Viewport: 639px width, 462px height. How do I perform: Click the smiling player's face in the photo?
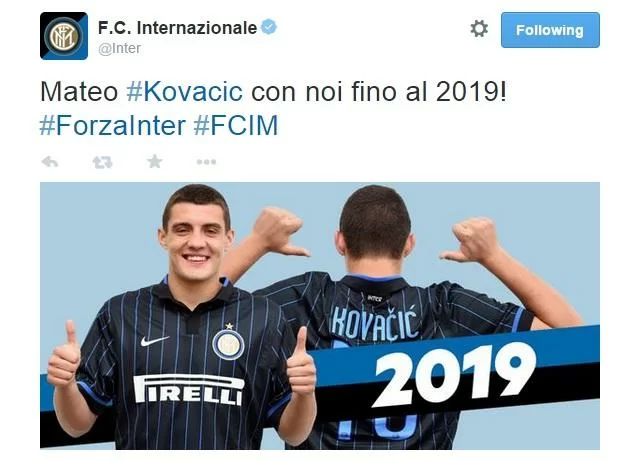(195, 240)
